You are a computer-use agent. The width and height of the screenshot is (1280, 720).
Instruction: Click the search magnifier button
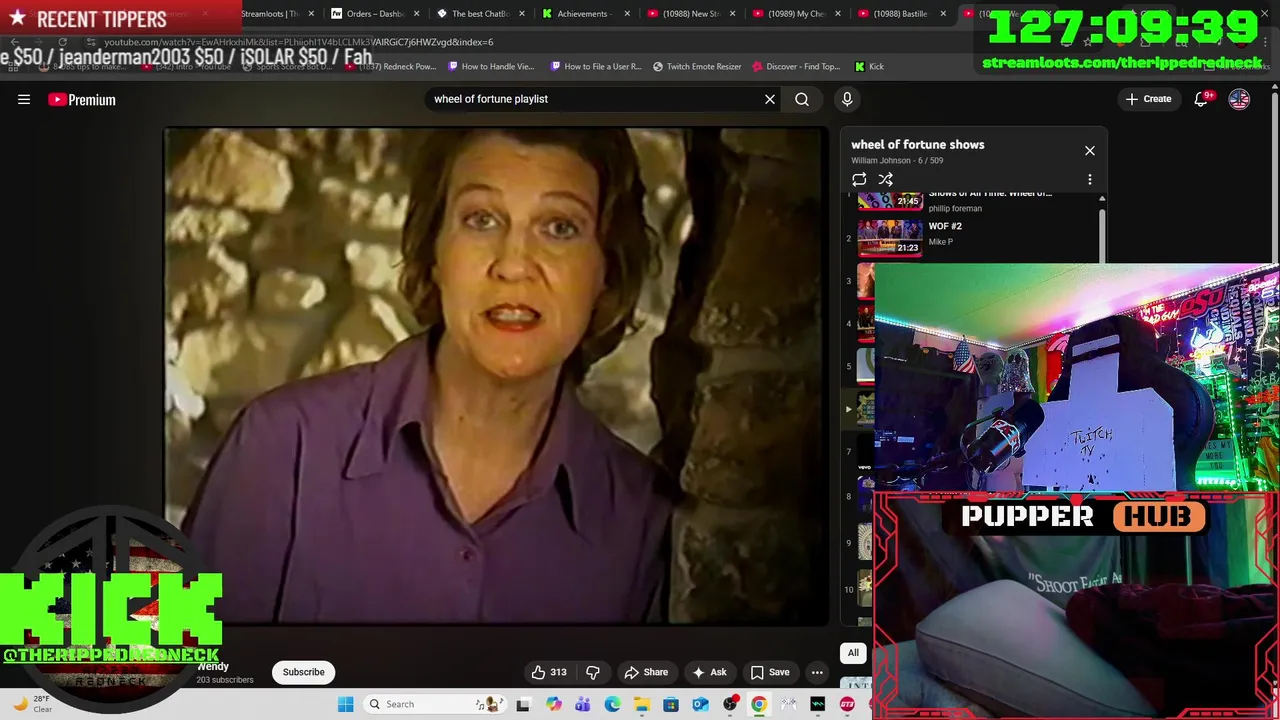tap(802, 99)
